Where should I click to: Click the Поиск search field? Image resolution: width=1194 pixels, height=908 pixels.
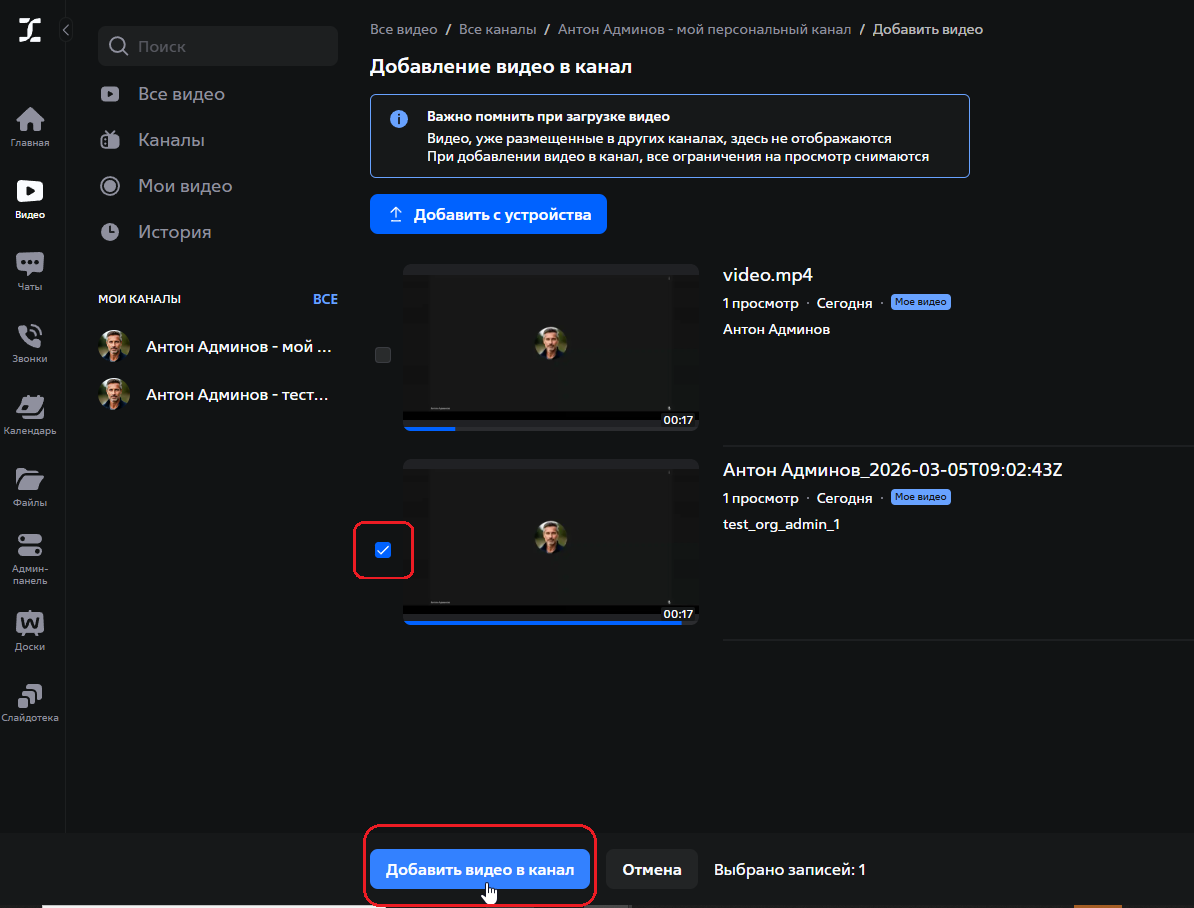[x=217, y=46]
